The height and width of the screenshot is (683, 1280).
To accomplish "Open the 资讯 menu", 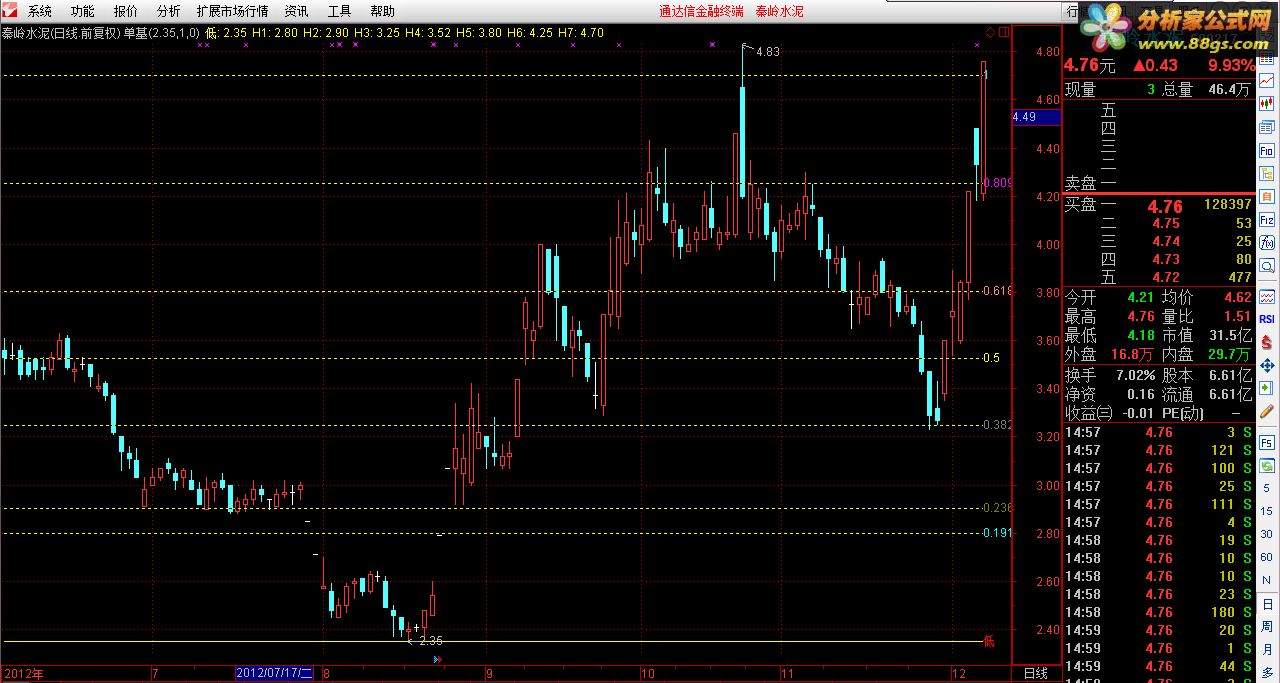I will click(296, 12).
